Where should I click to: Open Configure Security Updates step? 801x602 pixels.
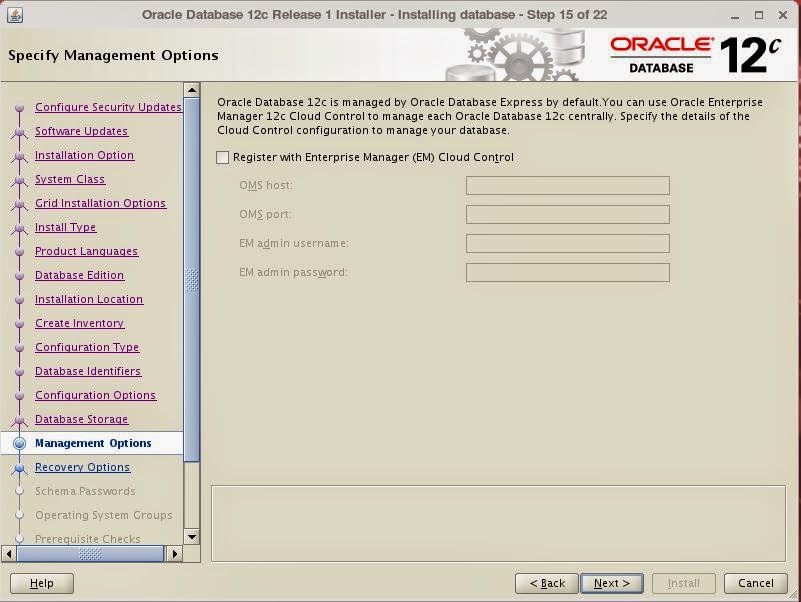(x=108, y=107)
